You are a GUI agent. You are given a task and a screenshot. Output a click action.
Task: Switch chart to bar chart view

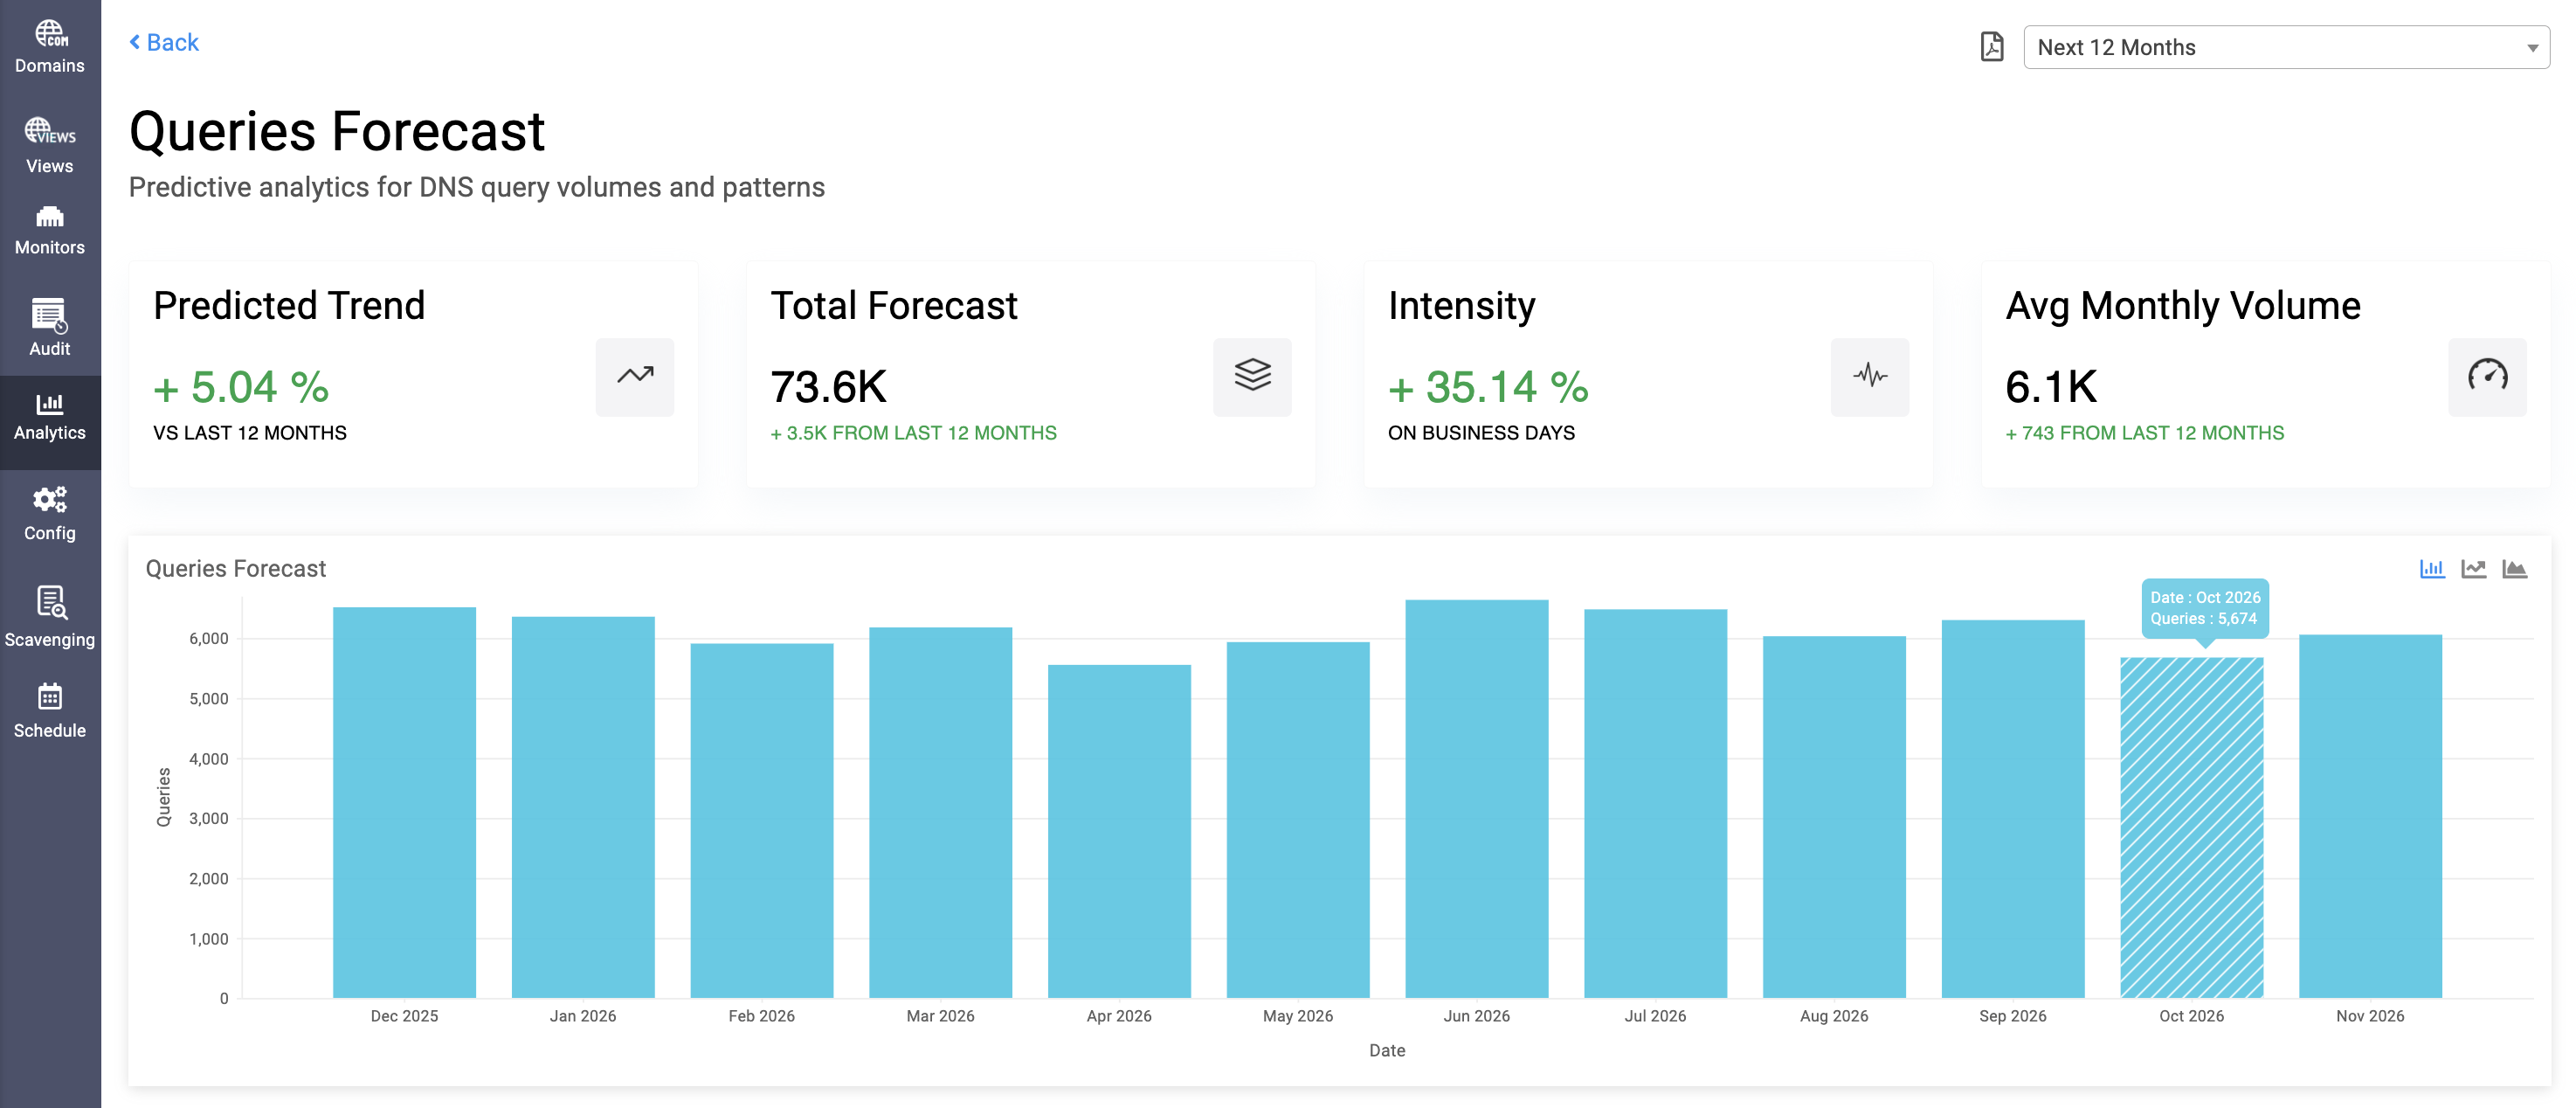point(2432,568)
